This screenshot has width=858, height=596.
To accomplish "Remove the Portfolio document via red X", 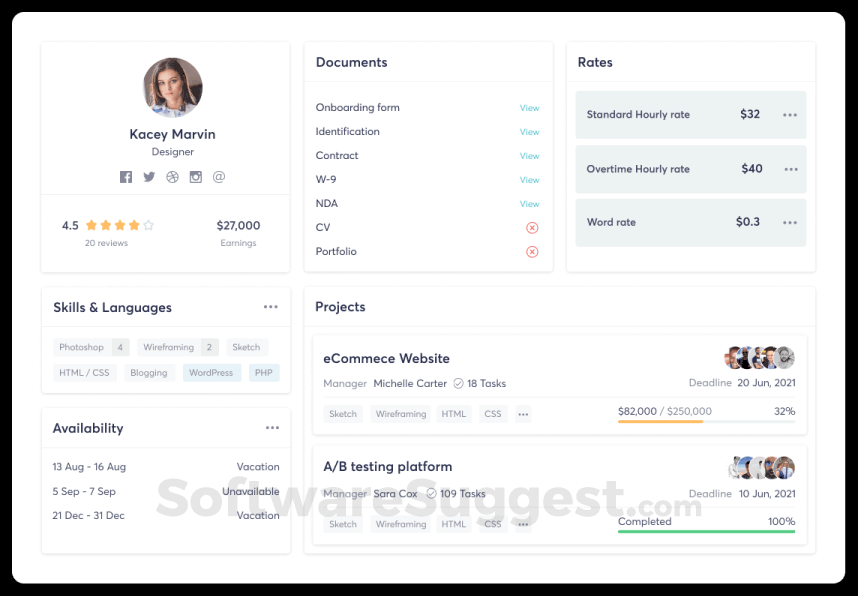I will [x=531, y=251].
